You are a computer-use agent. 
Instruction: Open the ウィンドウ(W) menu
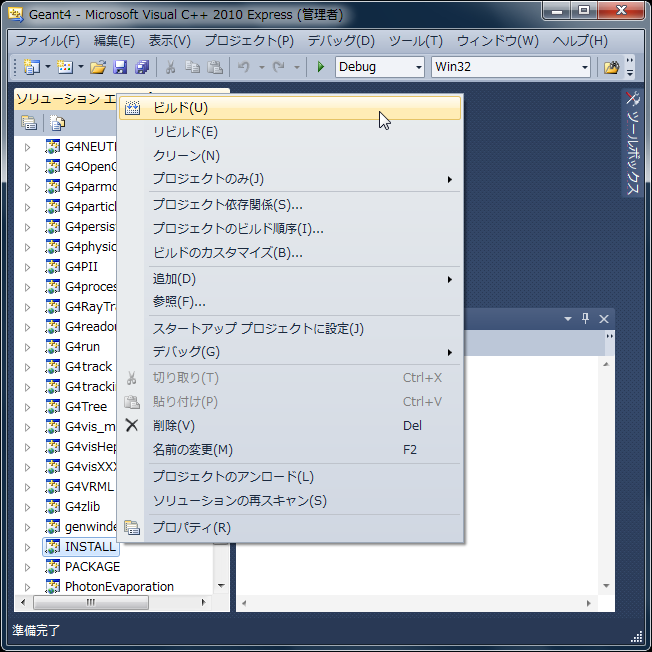pyautogui.click(x=497, y=41)
